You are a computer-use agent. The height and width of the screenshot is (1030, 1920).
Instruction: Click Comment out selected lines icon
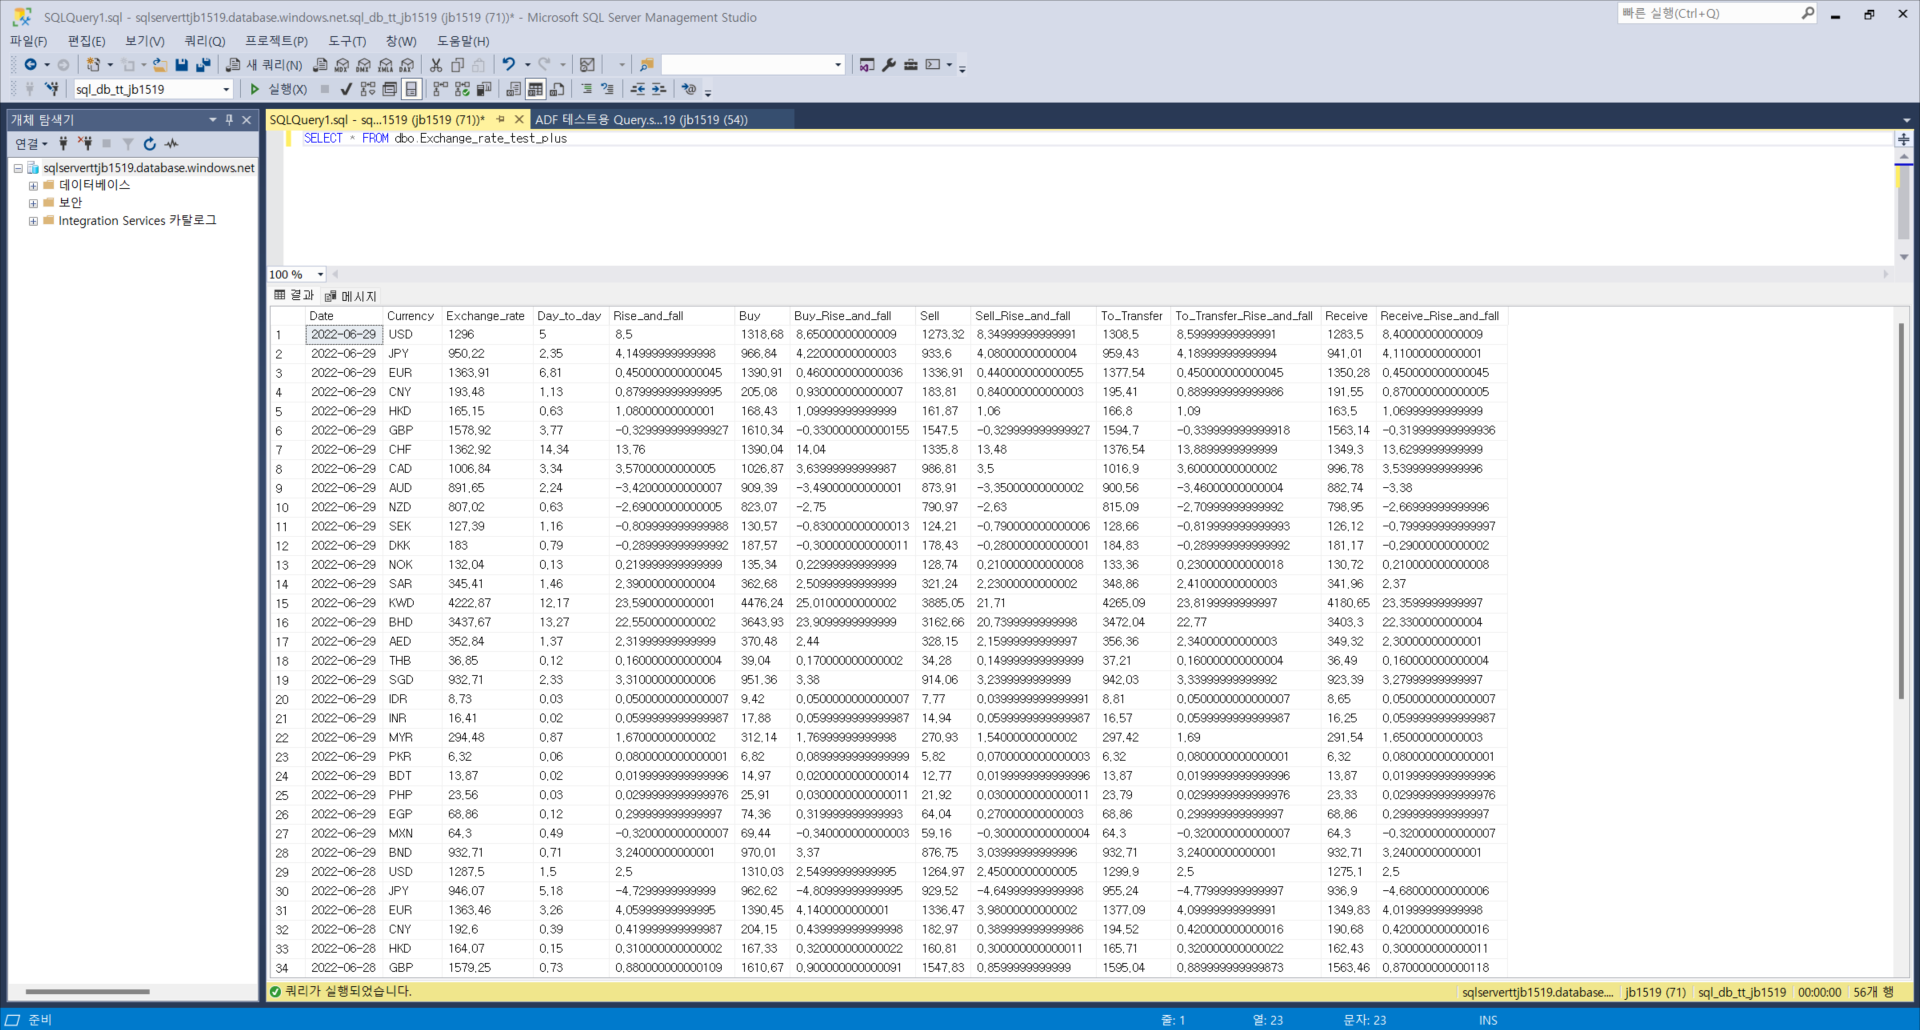(x=586, y=89)
